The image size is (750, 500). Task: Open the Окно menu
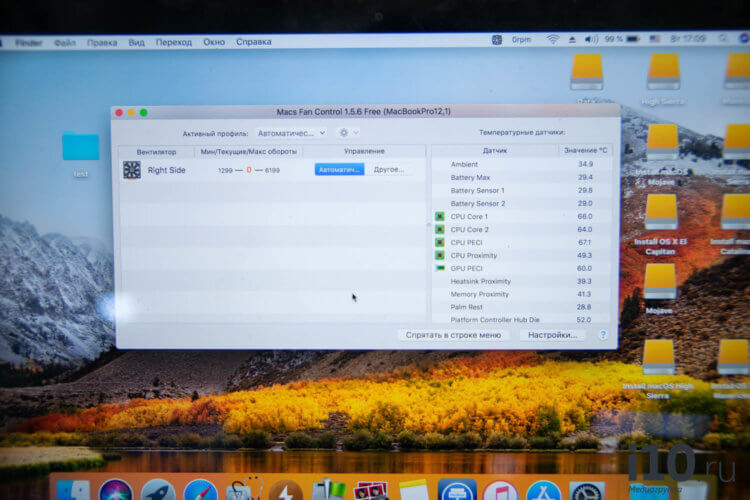tap(214, 42)
